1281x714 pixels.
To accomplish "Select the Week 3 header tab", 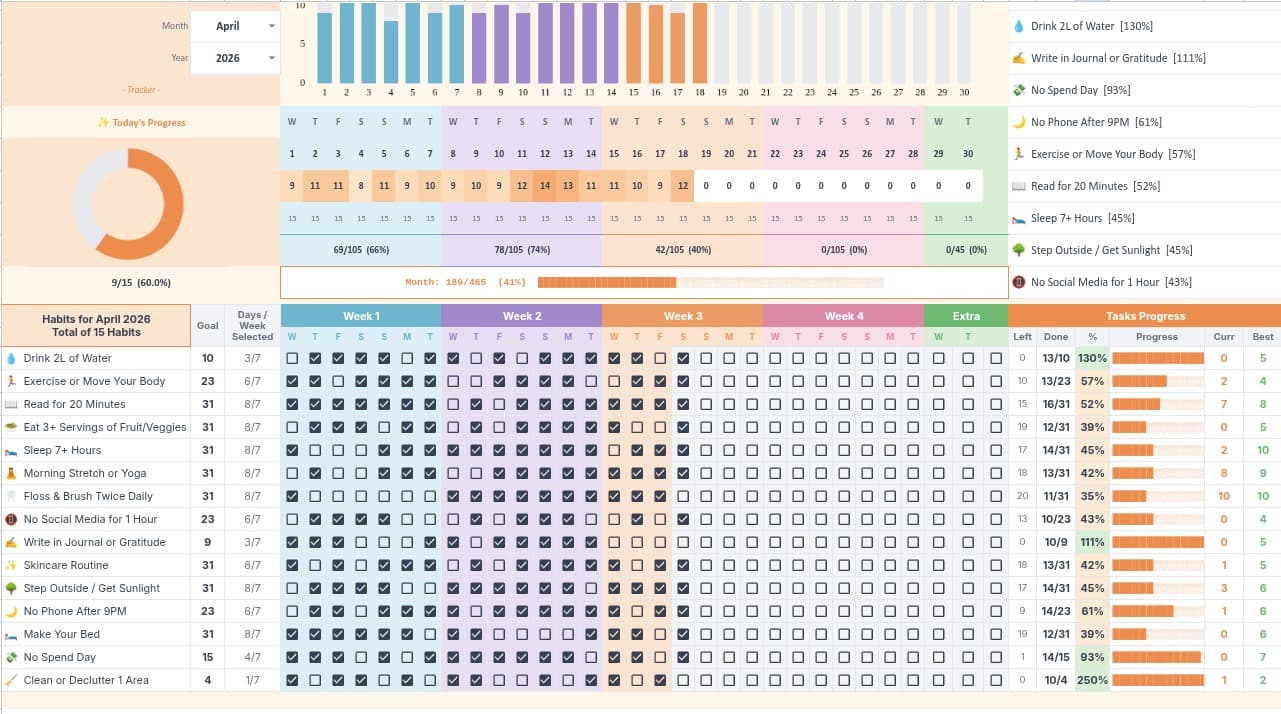I will tap(682, 315).
